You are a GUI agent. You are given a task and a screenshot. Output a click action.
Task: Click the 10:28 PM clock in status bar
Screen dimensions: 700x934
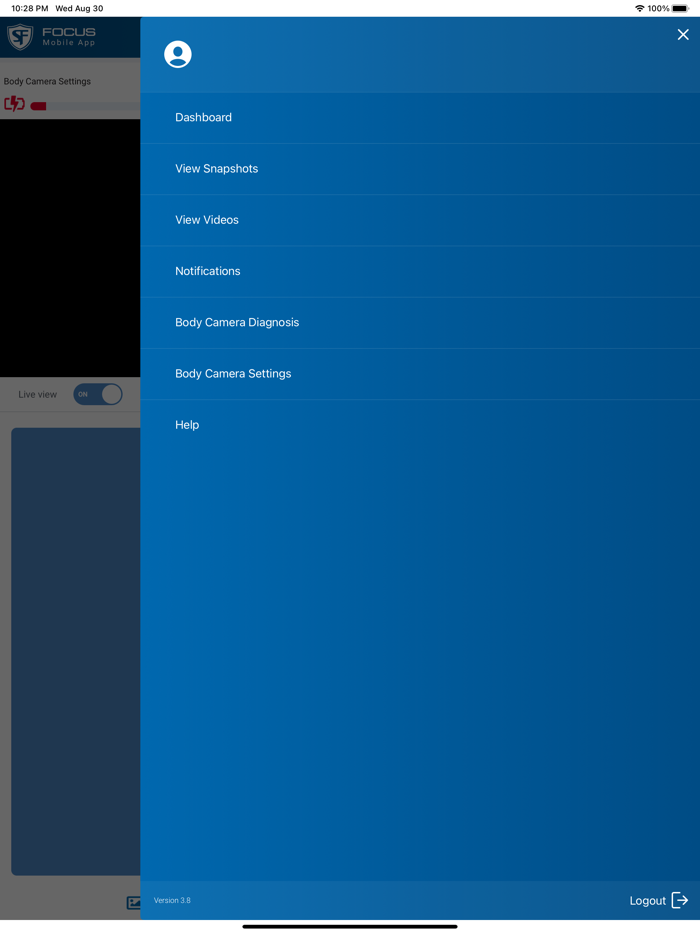[x=29, y=8]
